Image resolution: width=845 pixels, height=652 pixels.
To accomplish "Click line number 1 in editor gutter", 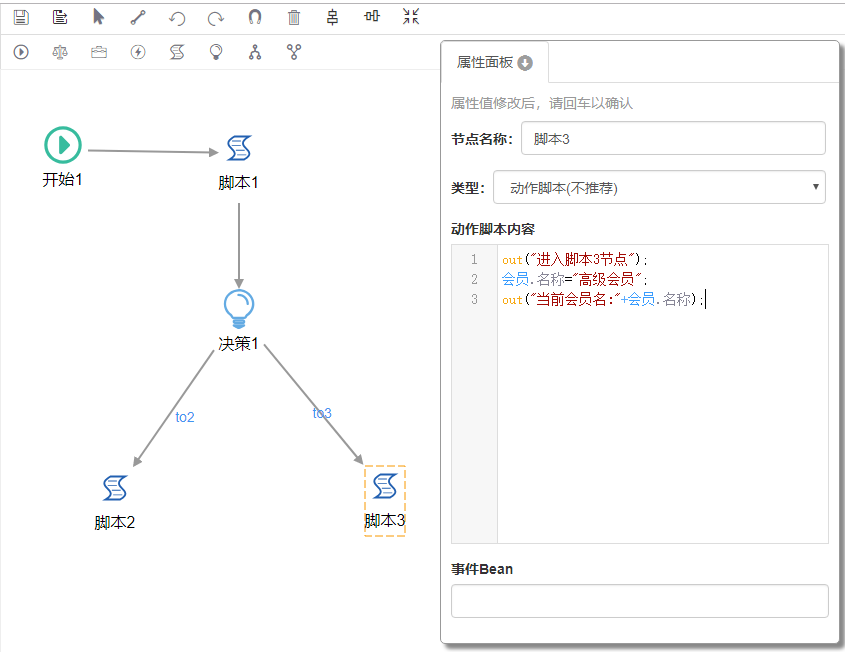I will click(474, 260).
